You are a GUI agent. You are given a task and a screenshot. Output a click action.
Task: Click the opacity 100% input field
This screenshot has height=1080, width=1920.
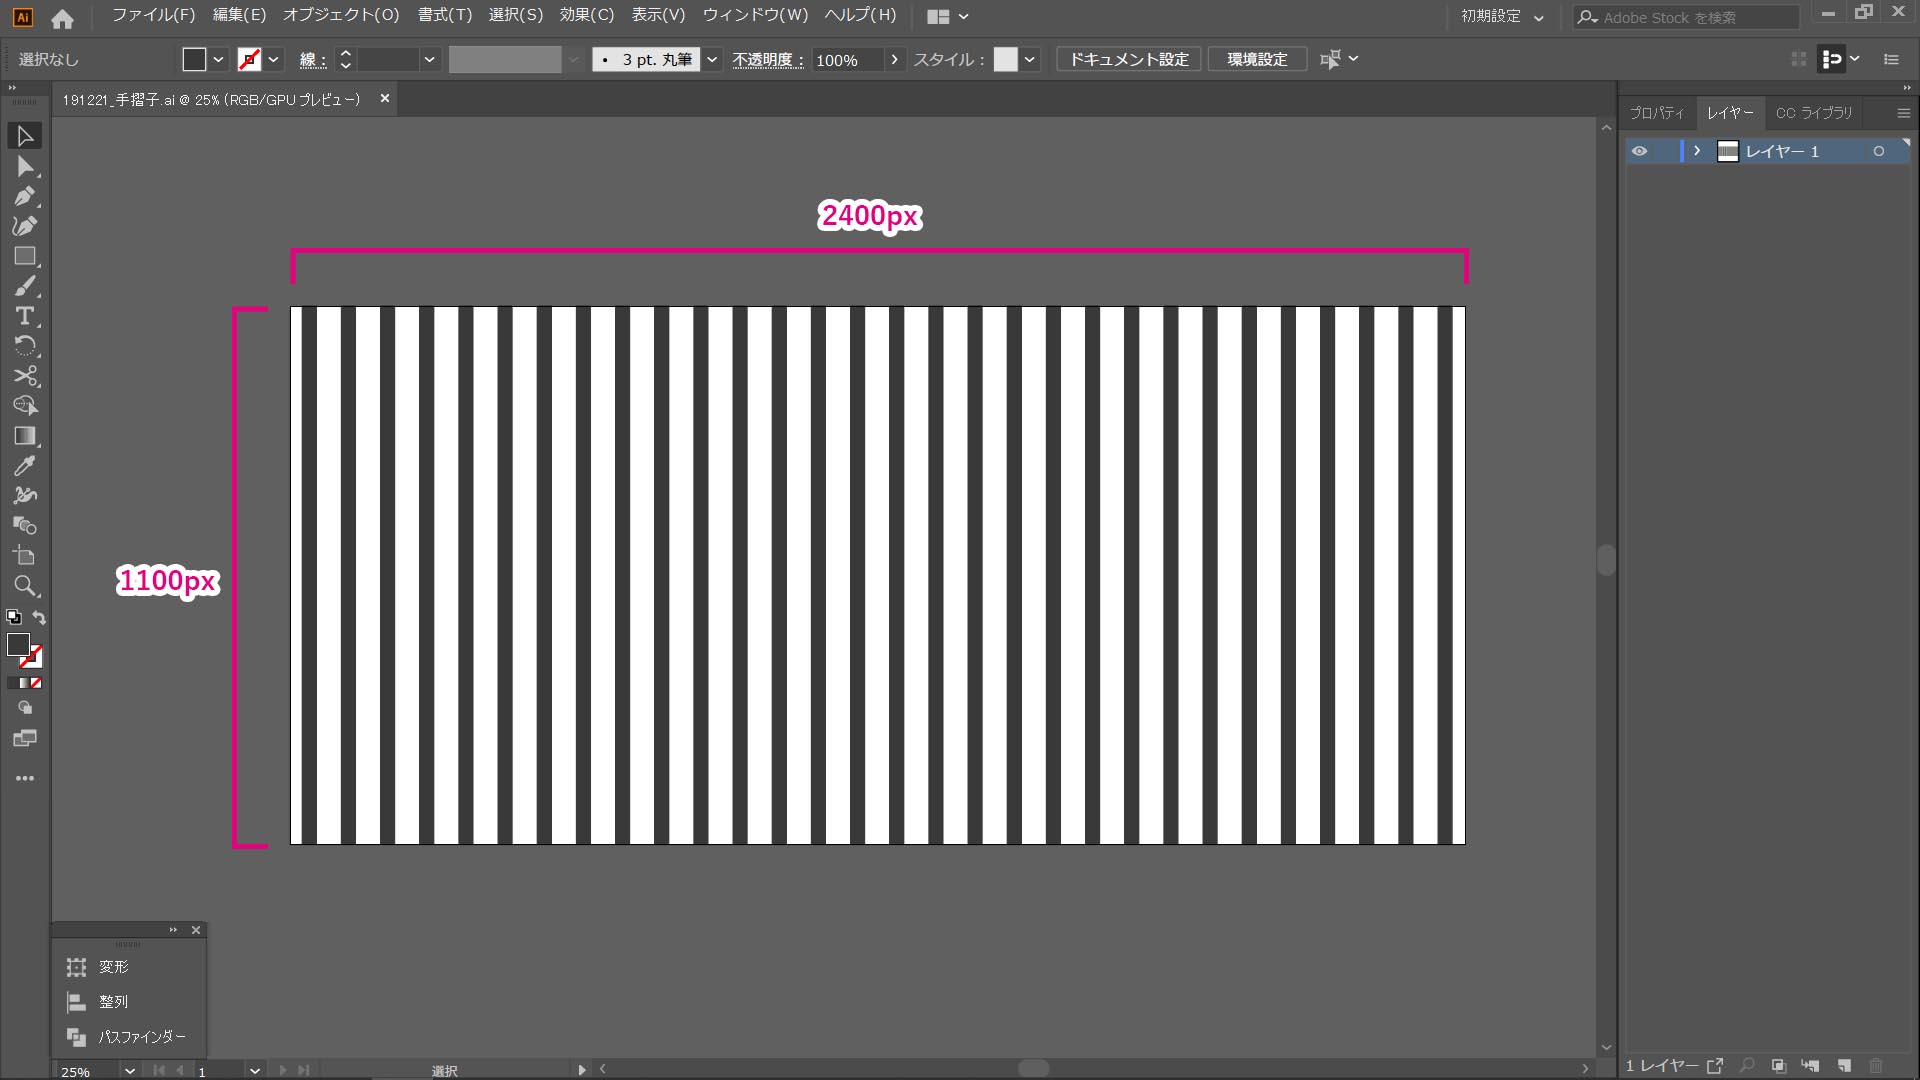(847, 60)
